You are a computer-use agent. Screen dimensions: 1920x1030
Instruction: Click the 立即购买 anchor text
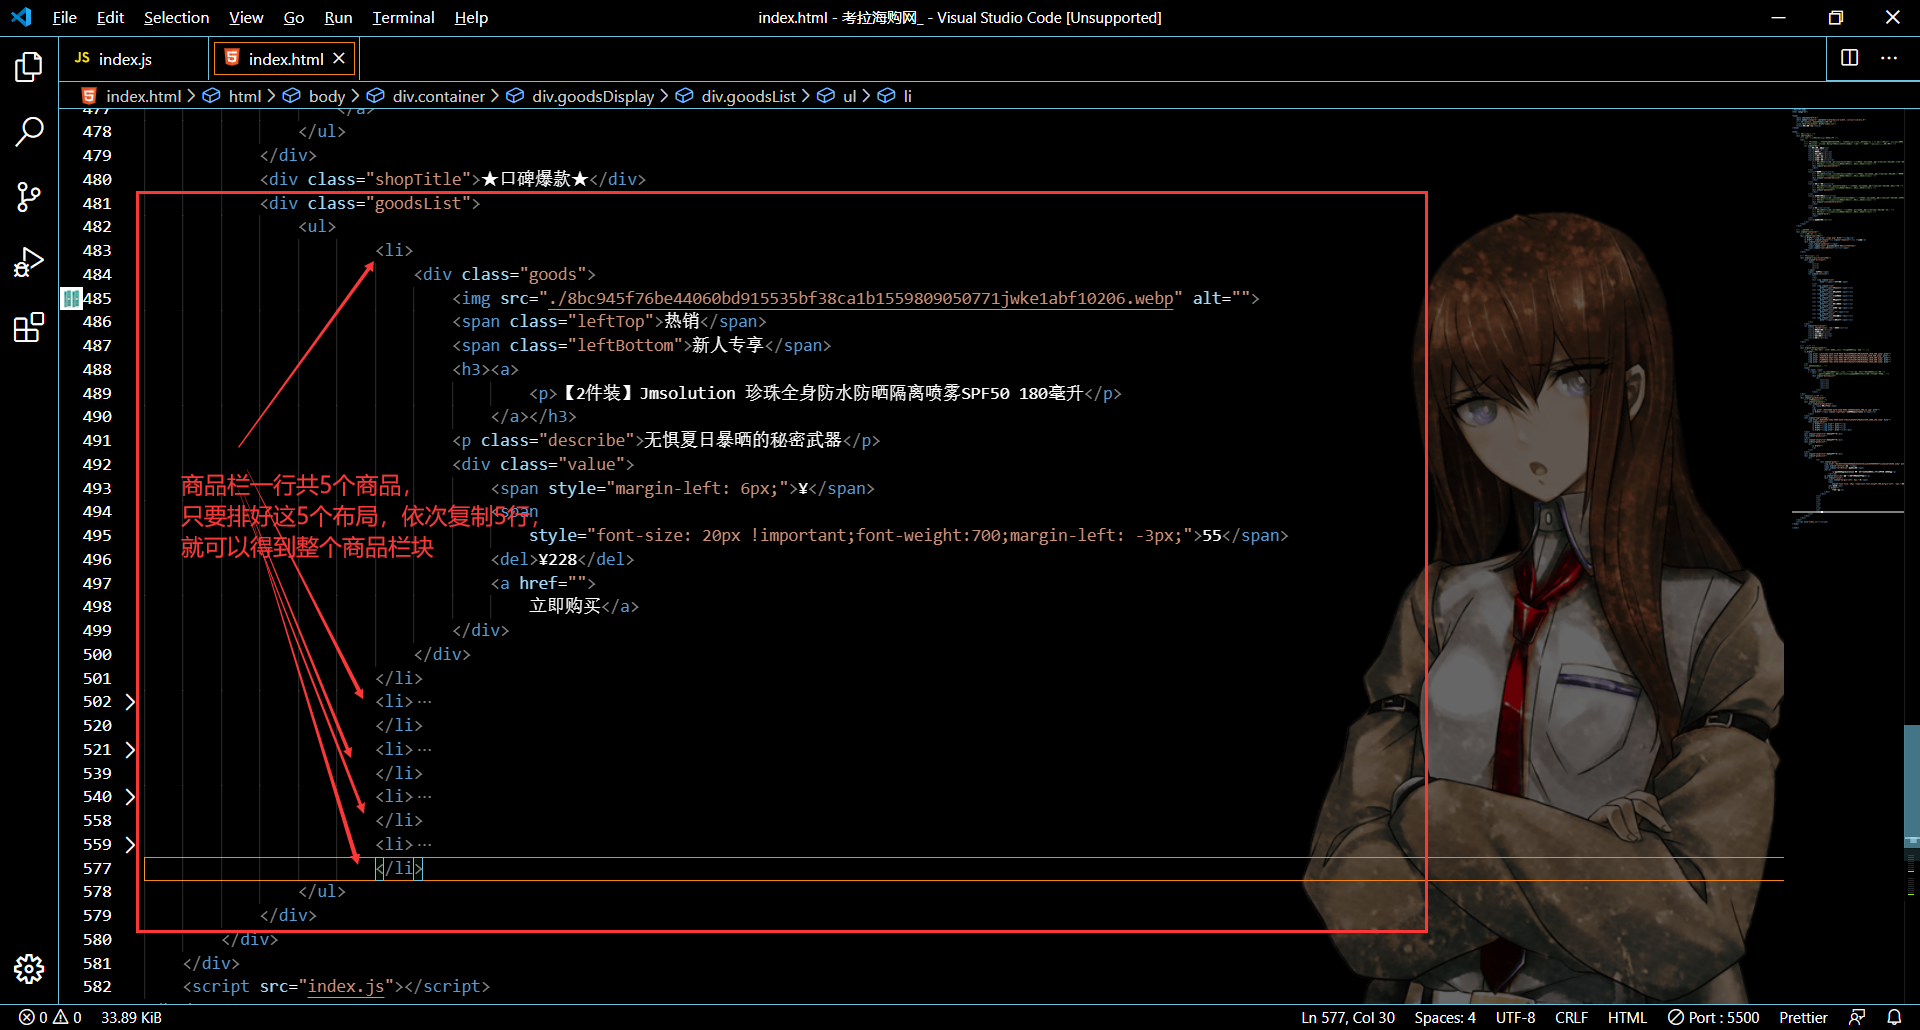565,606
